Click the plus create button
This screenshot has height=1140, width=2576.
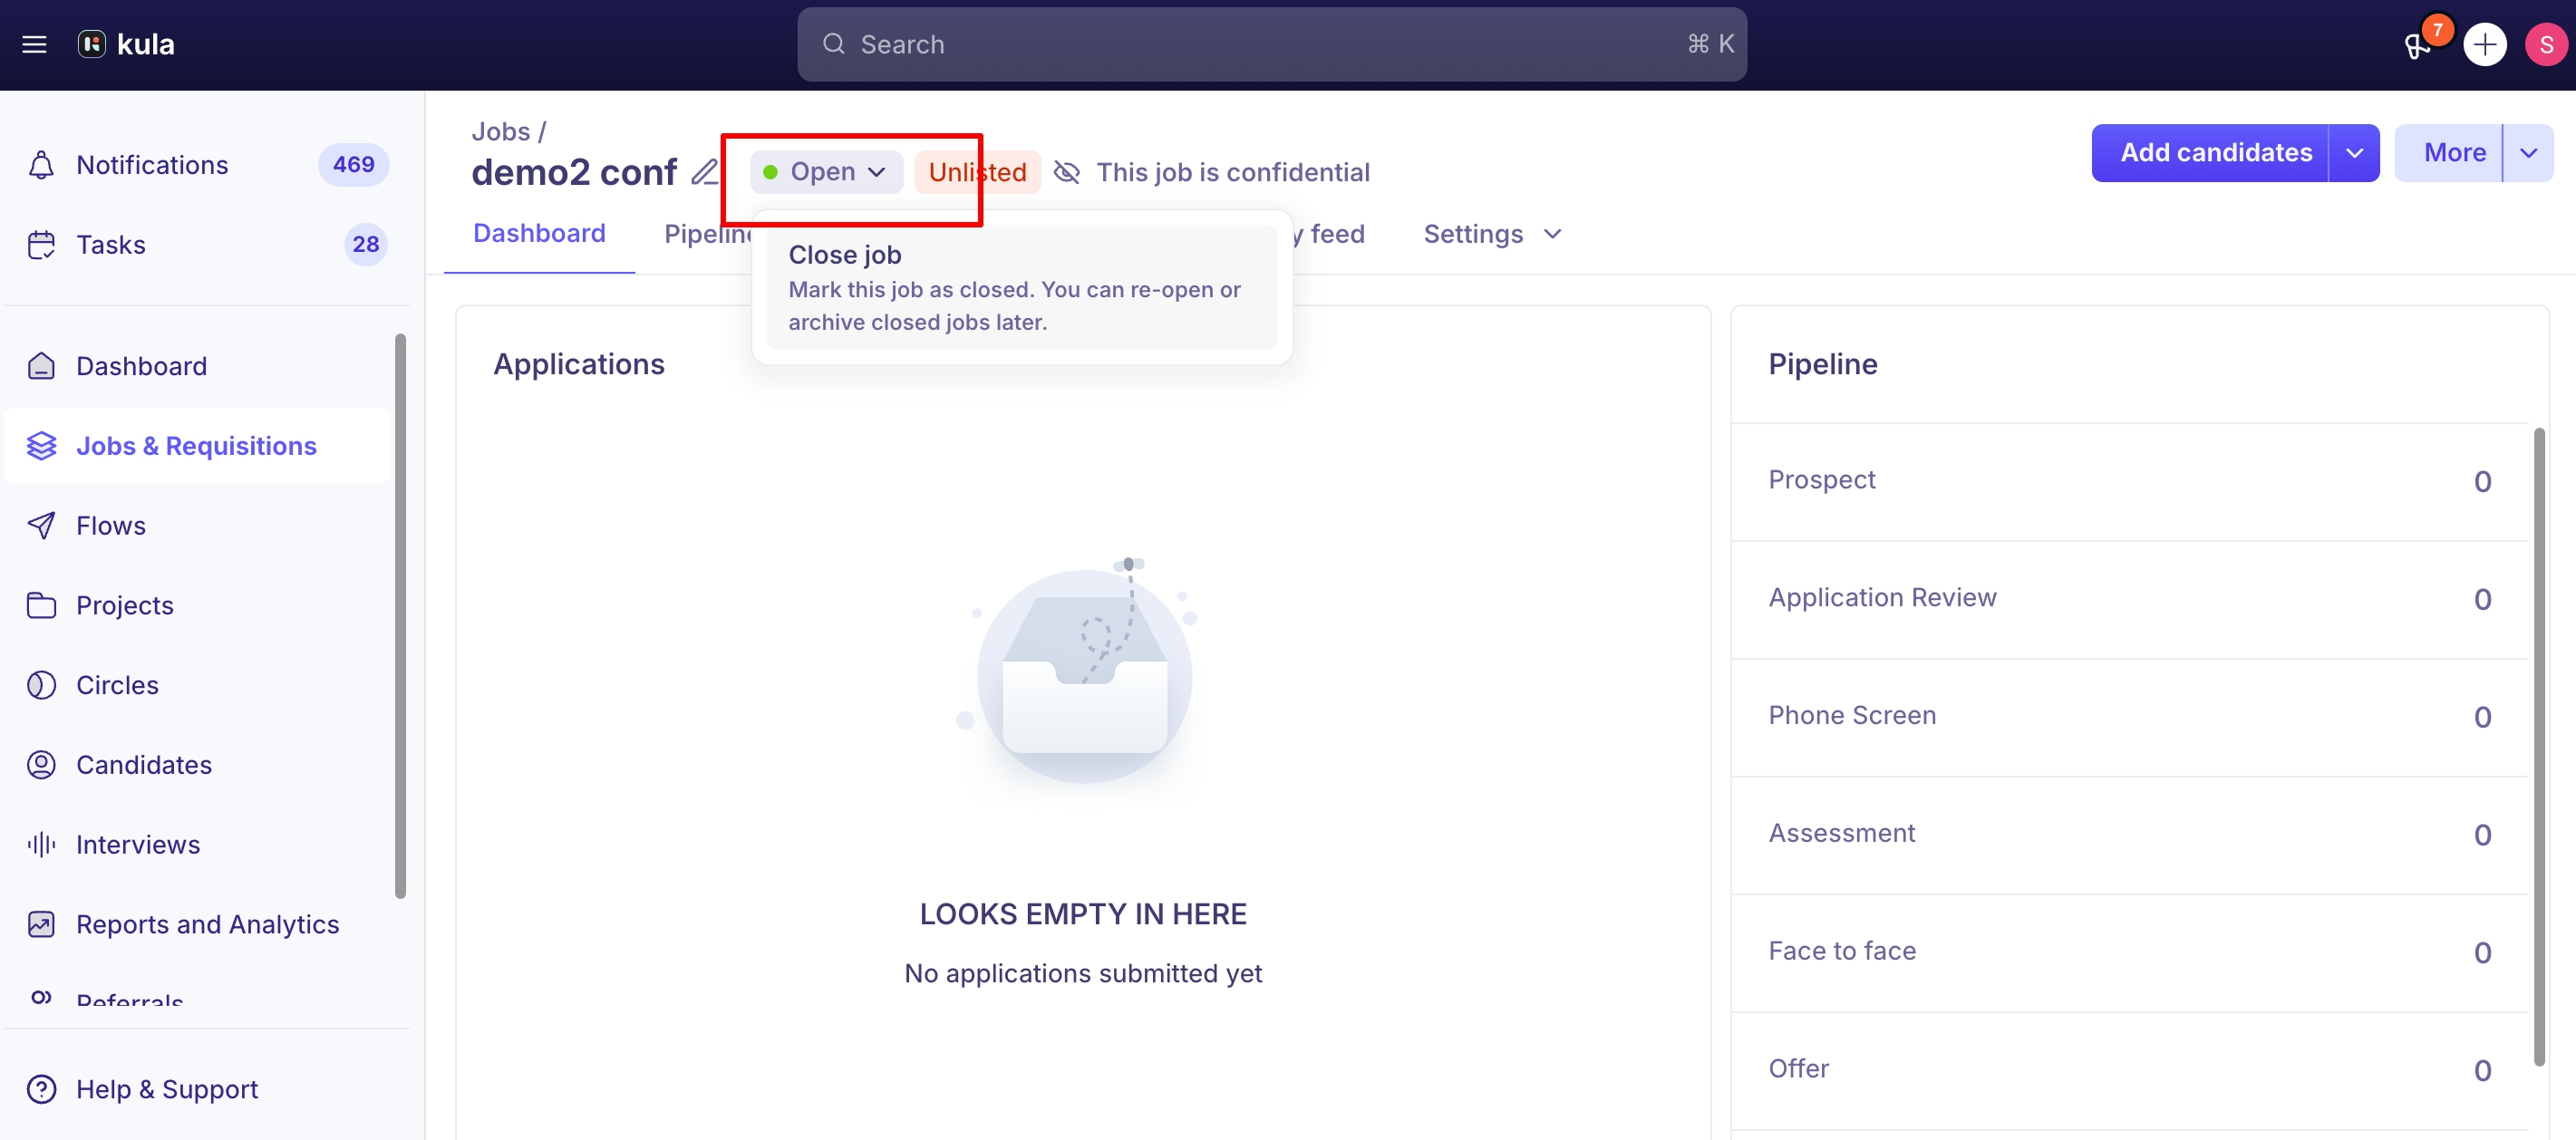point(2484,44)
